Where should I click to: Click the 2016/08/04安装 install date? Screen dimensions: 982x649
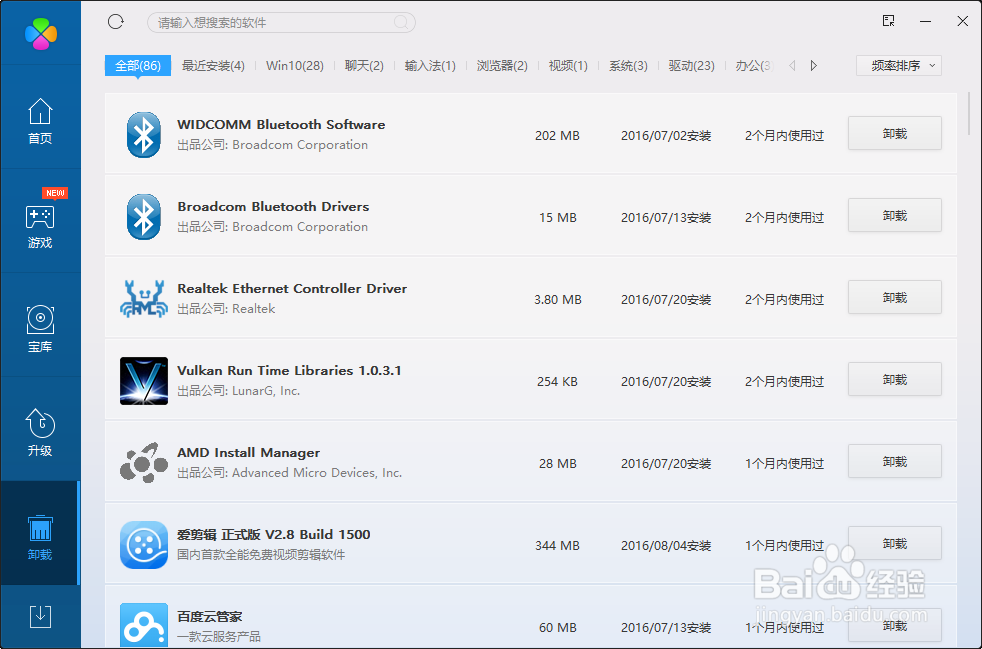point(666,546)
